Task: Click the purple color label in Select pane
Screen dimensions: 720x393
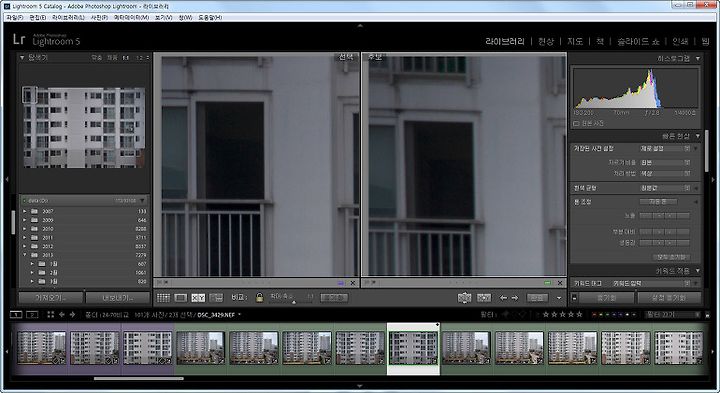Action: tap(341, 283)
